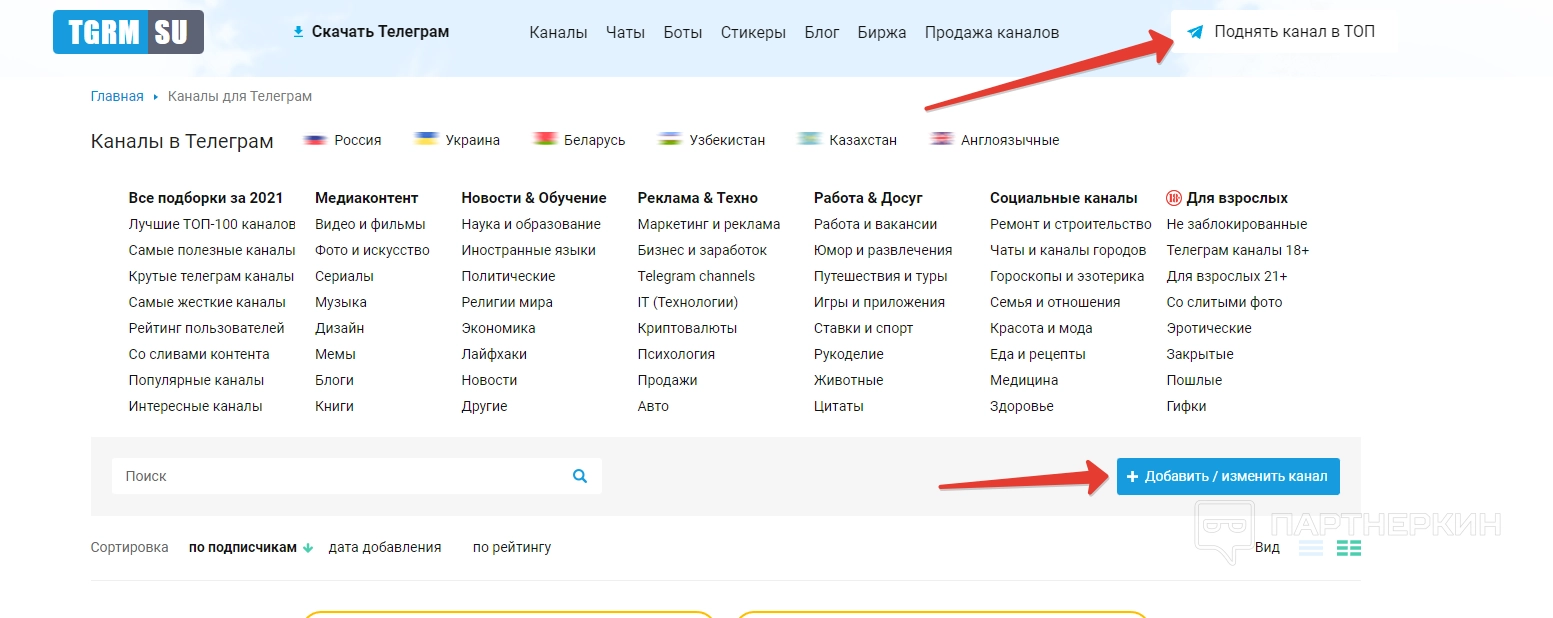Click the Russia flag icon
The height and width of the screenshot is (618, 1553).
point(316,140)
